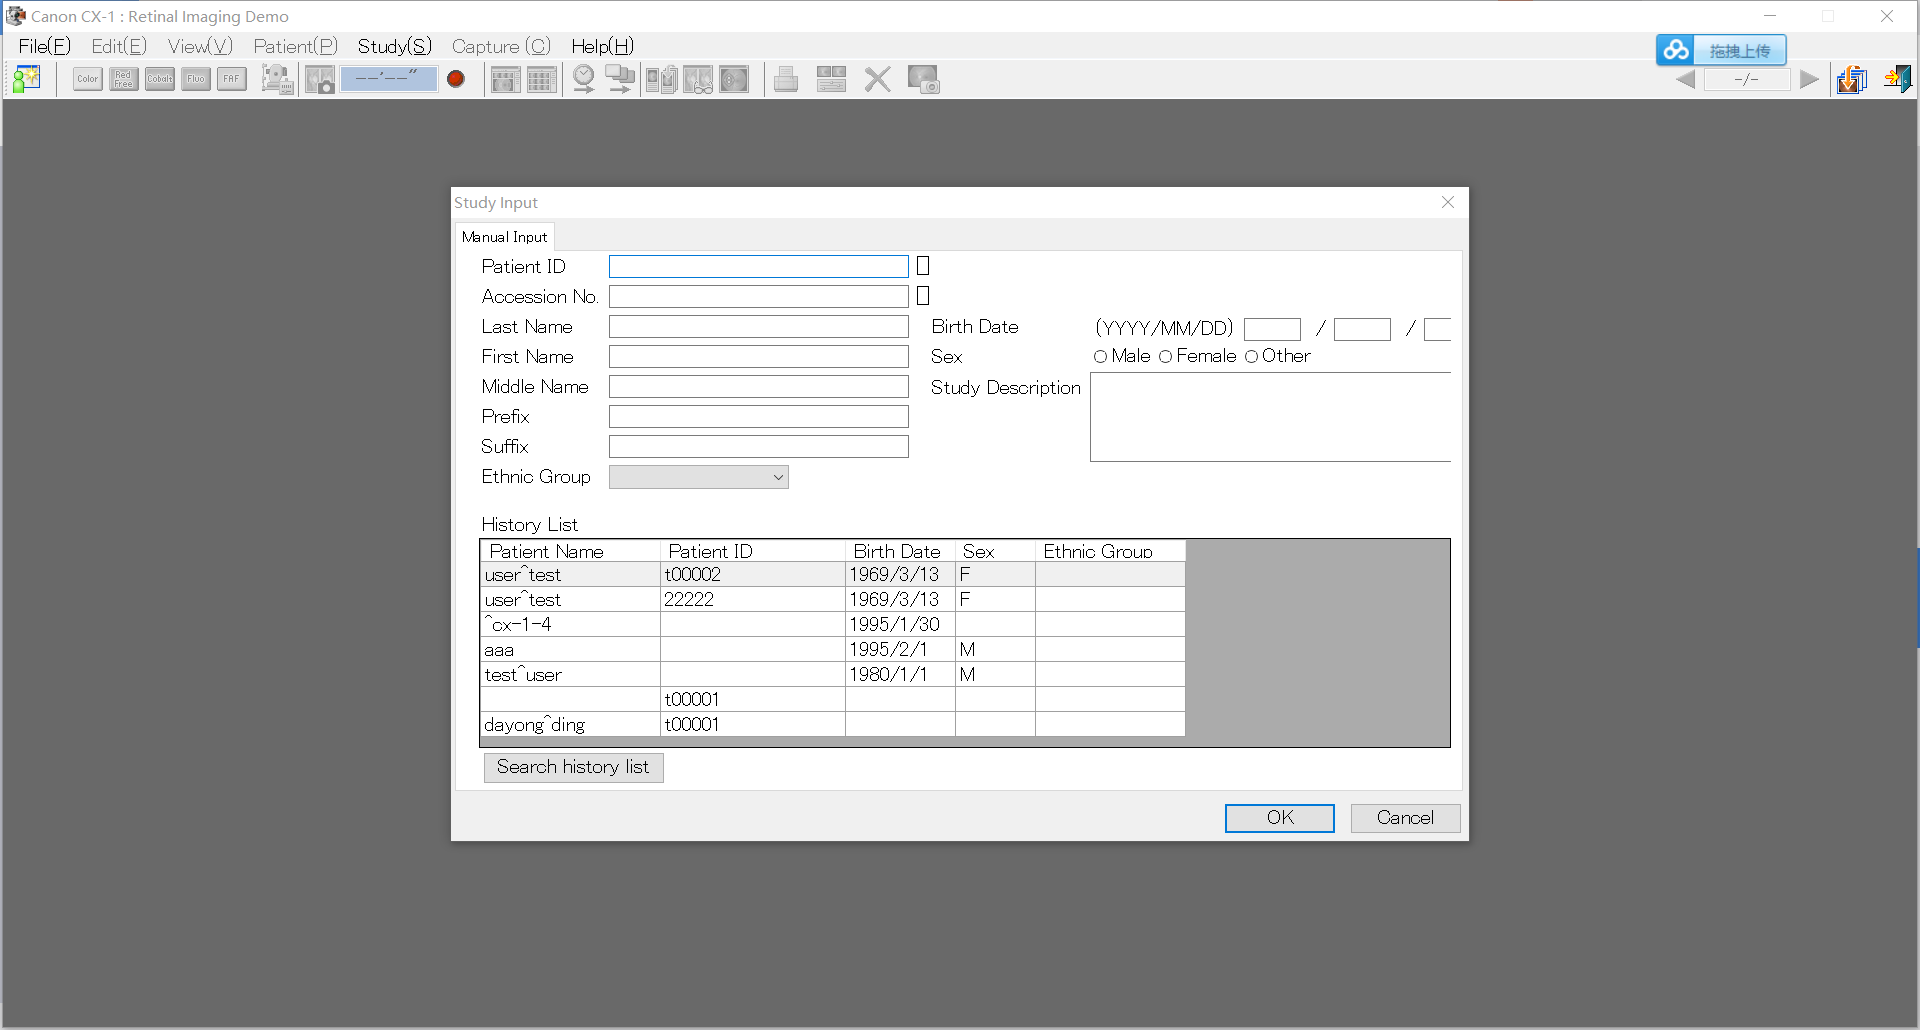Click the Search history list button

click(573, 767)
